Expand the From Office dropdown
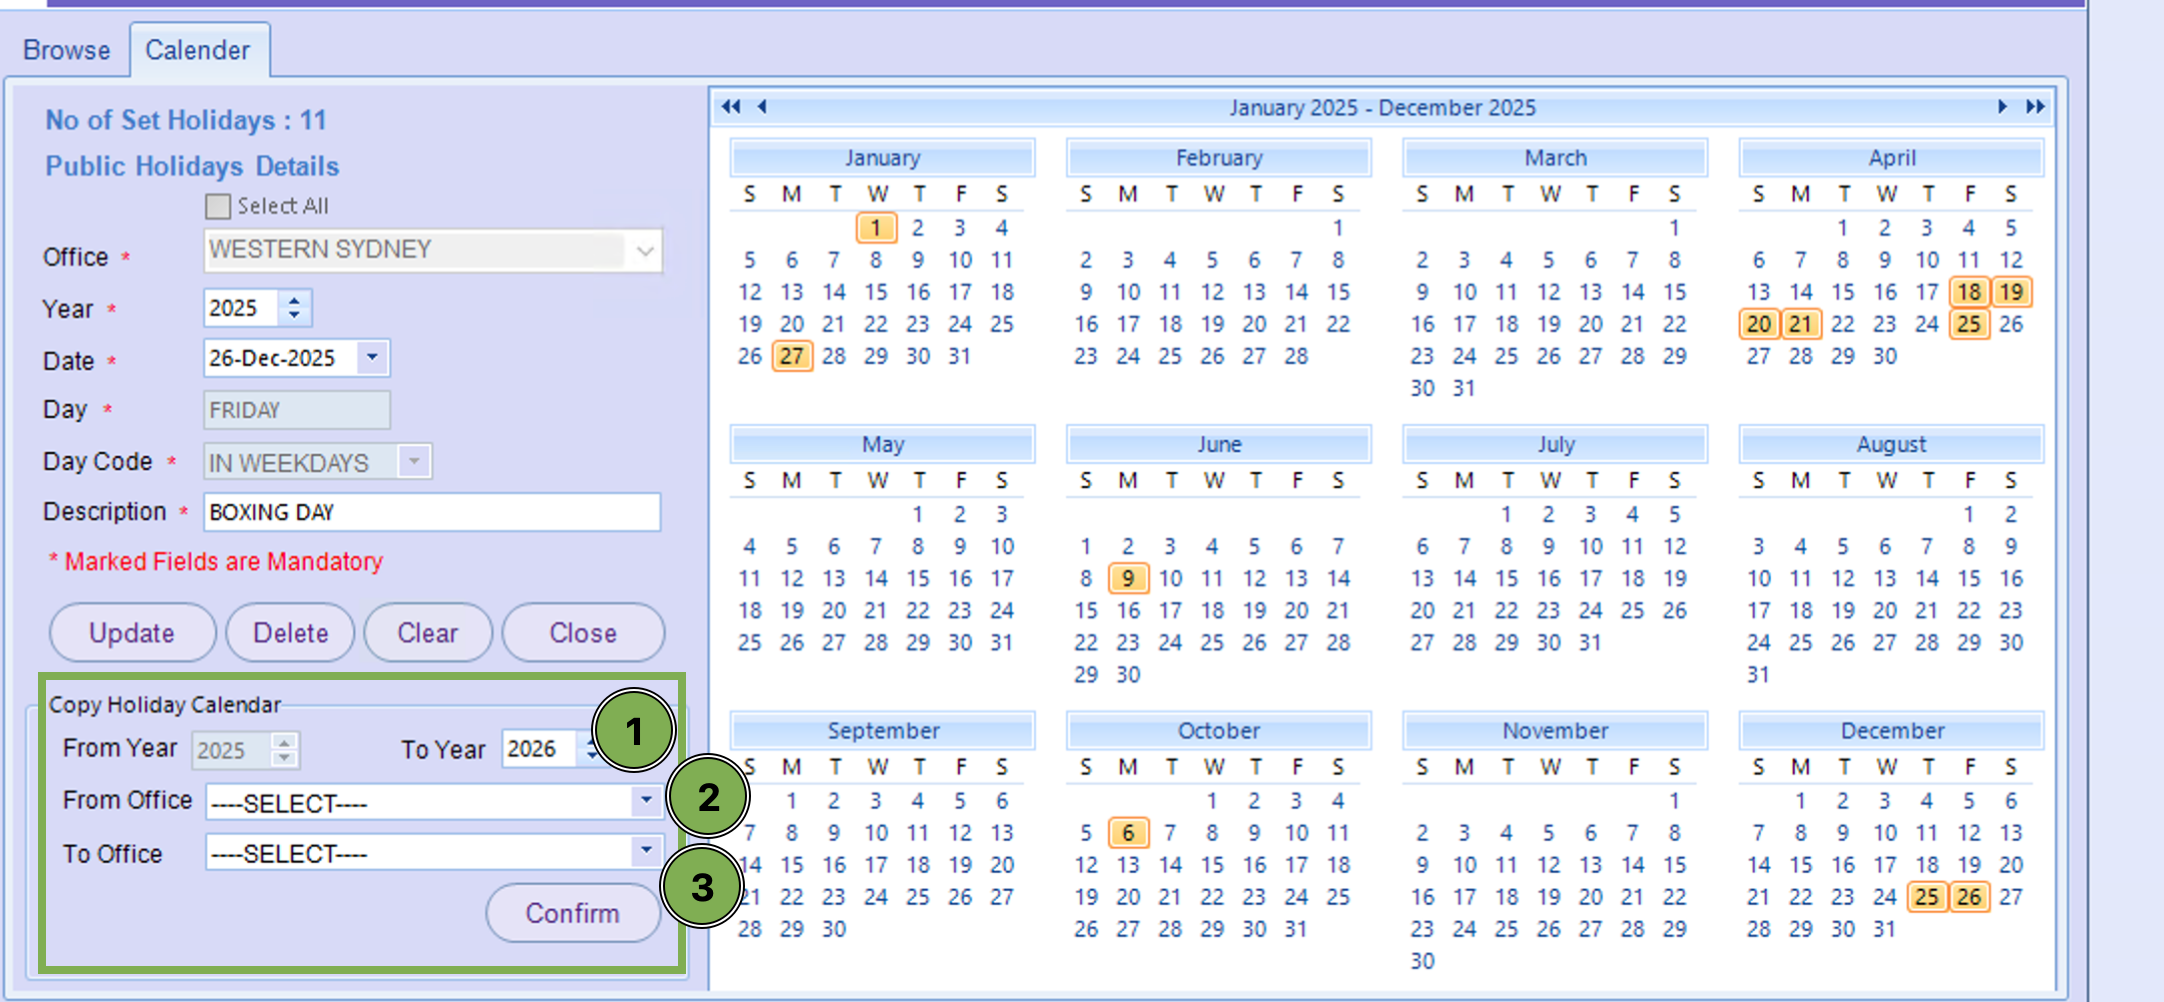The width and height of the screenshot is (2164, 1002). (646, 801)
